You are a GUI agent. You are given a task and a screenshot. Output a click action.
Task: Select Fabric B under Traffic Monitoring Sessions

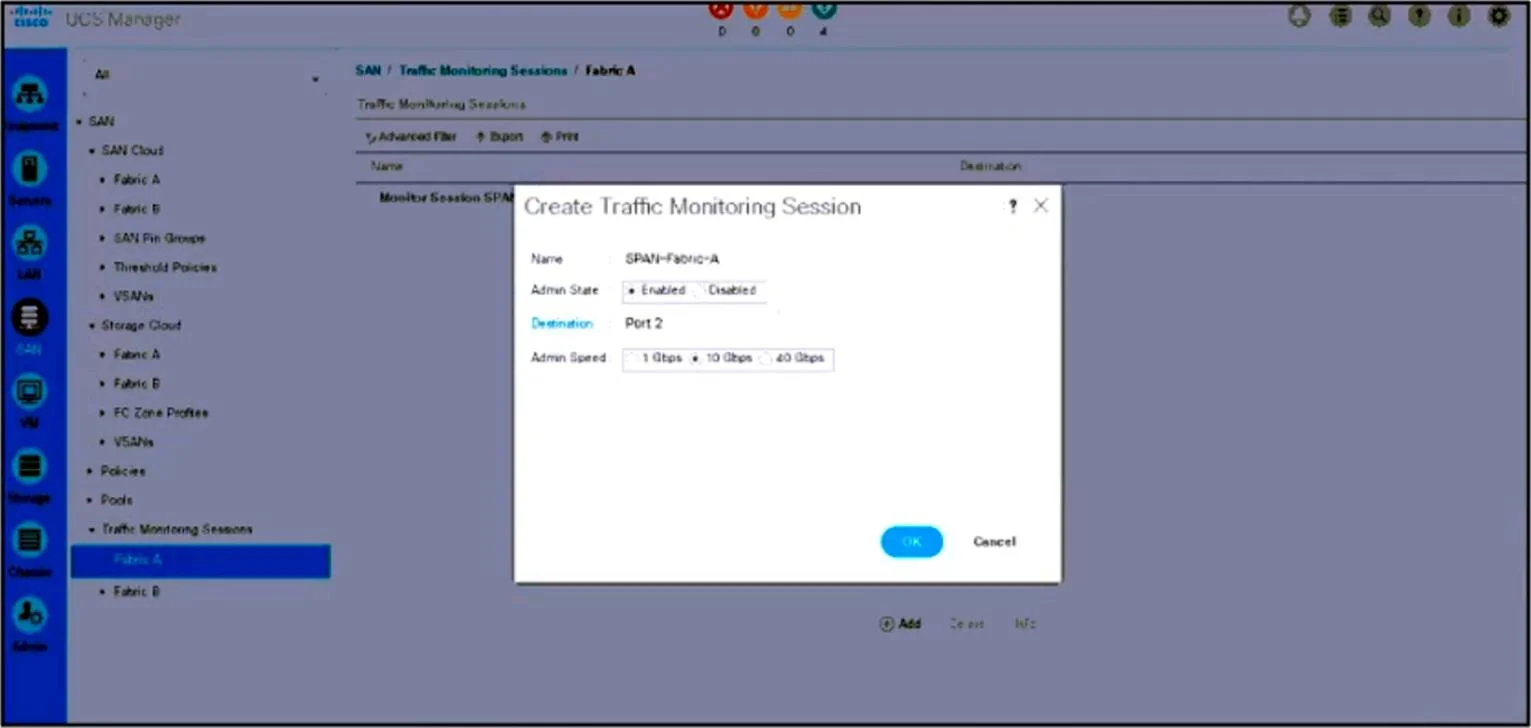tap(137, 592)
